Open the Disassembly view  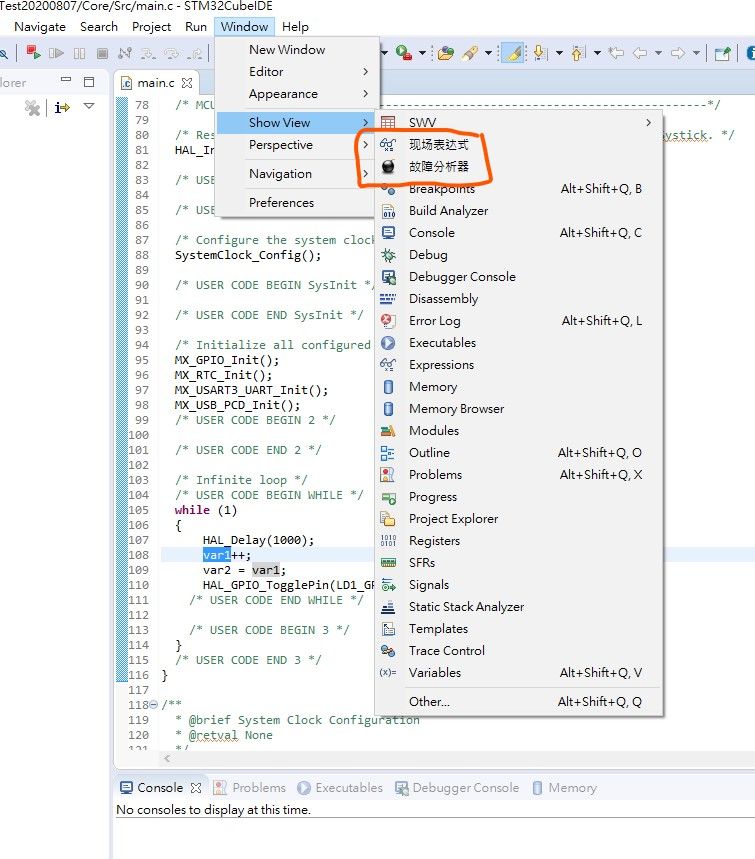point(518,299)
